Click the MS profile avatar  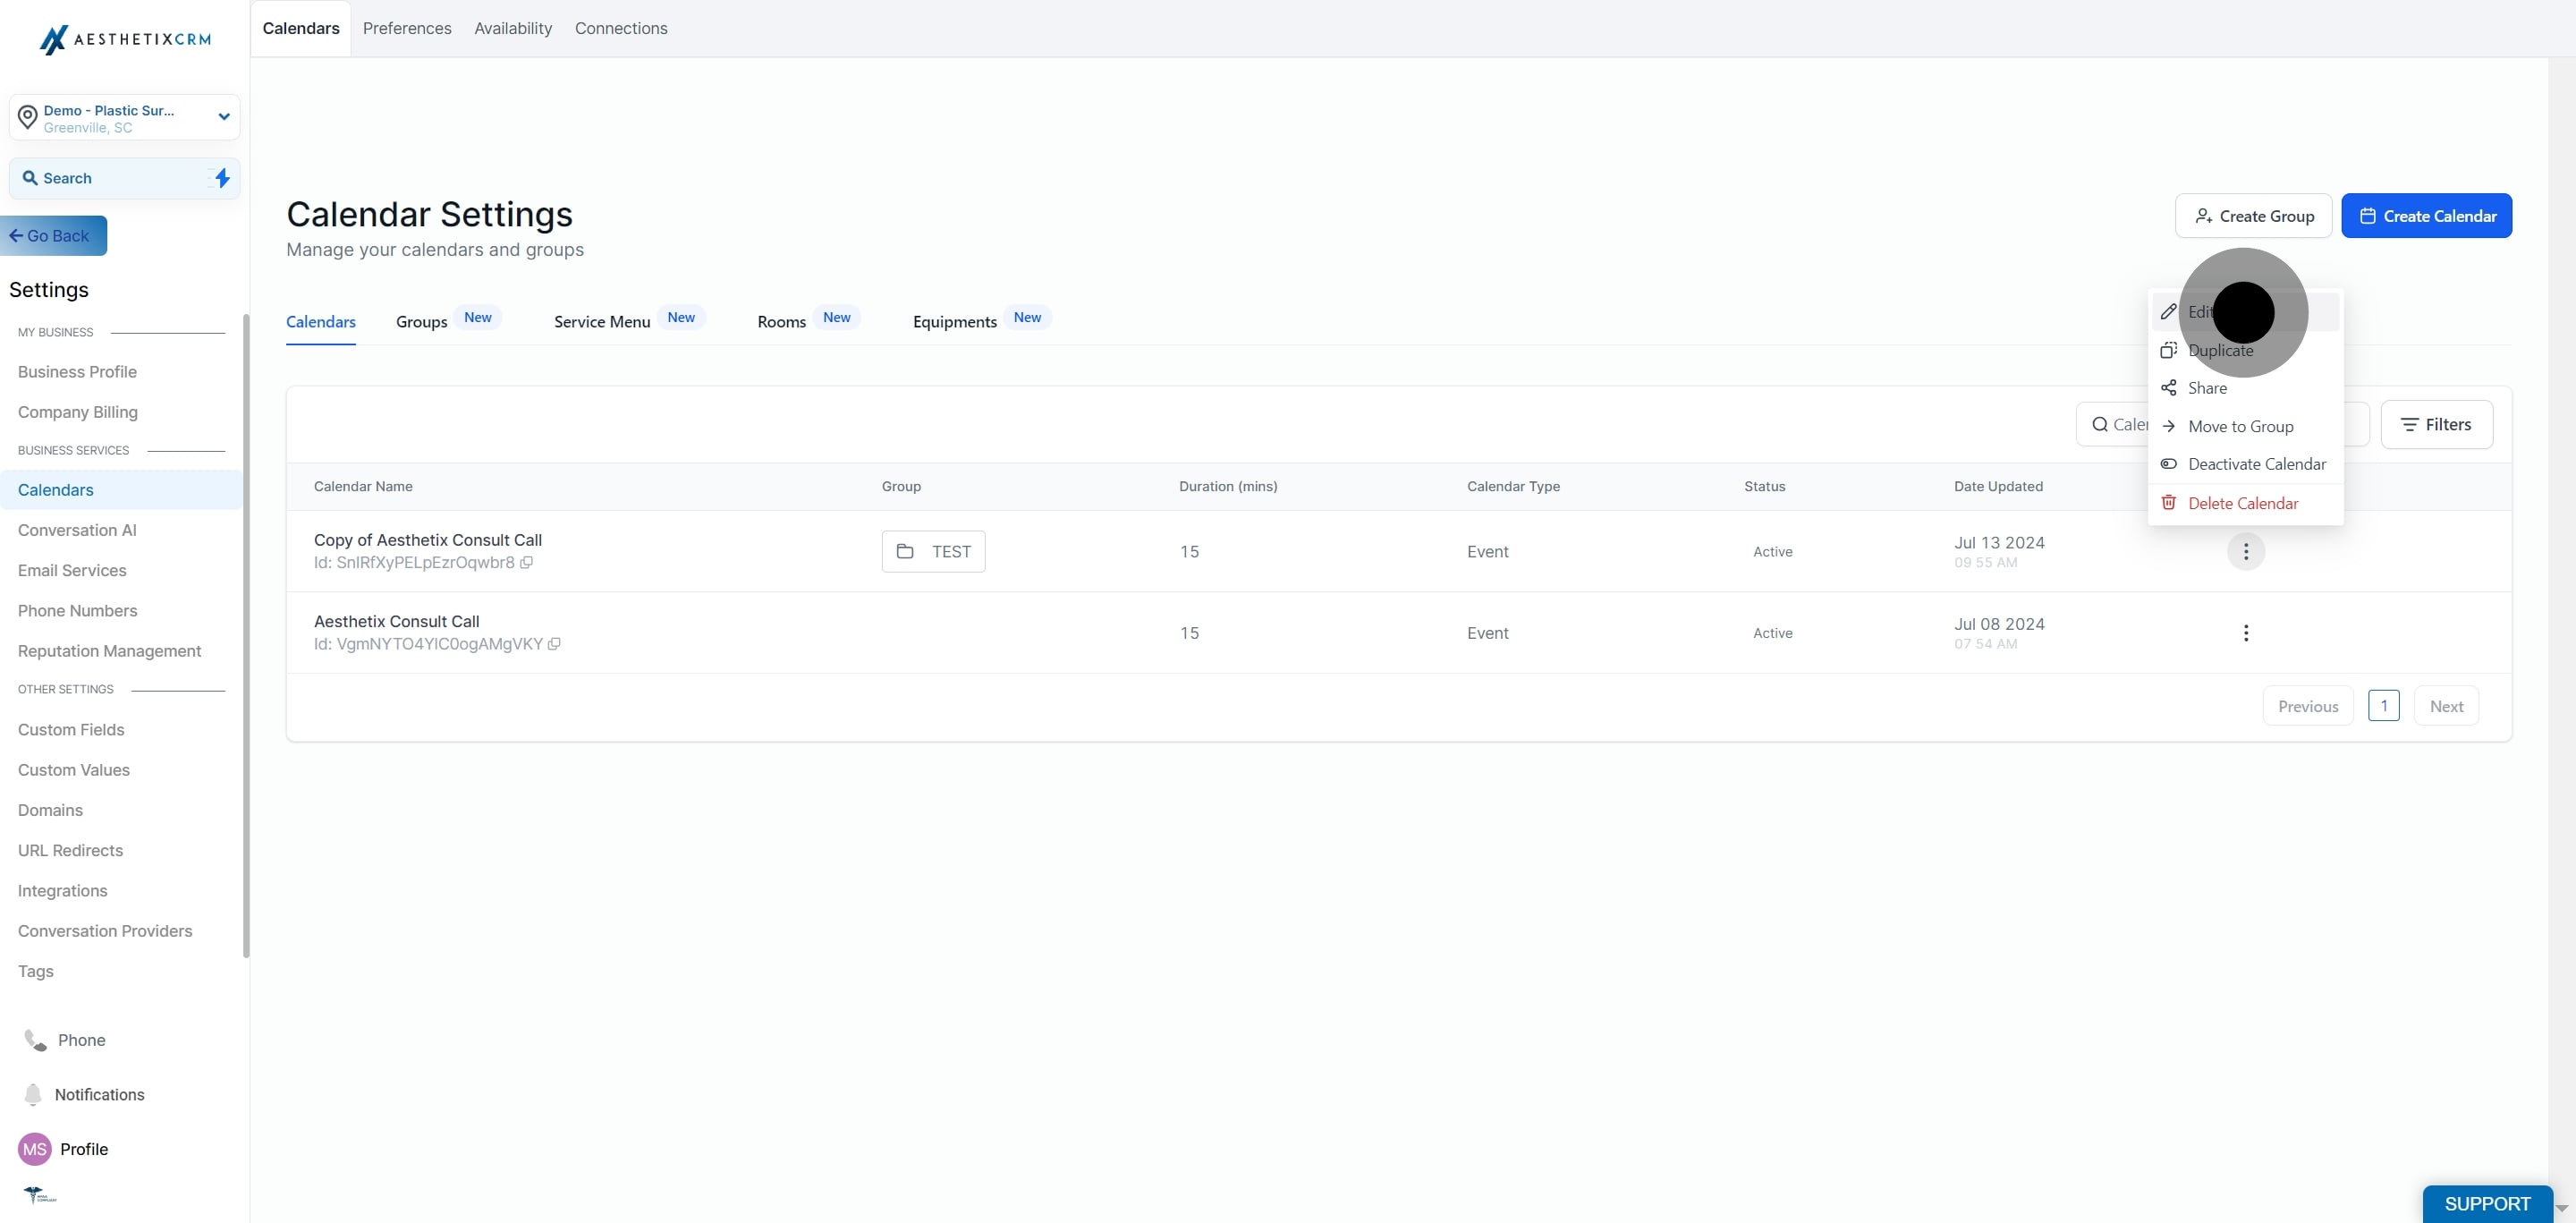point(35,1149)
